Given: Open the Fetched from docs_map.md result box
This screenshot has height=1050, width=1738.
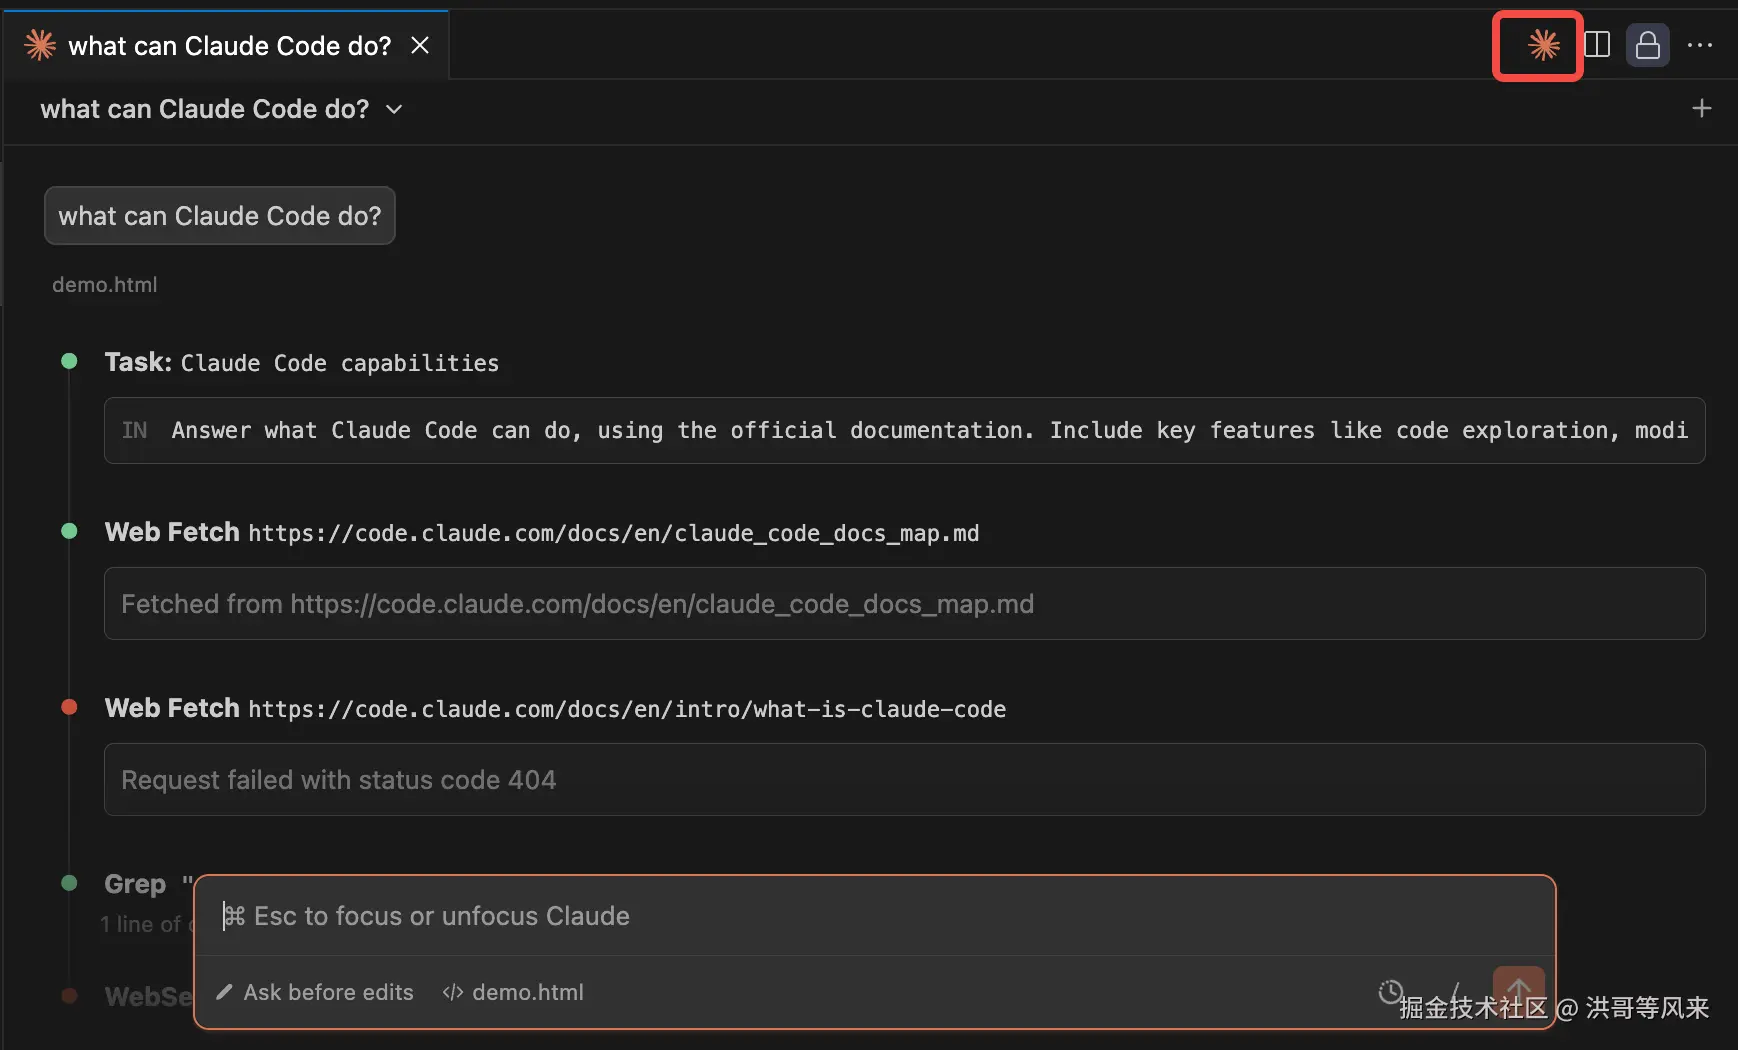Looking at the screenshot, I should 904,604.
